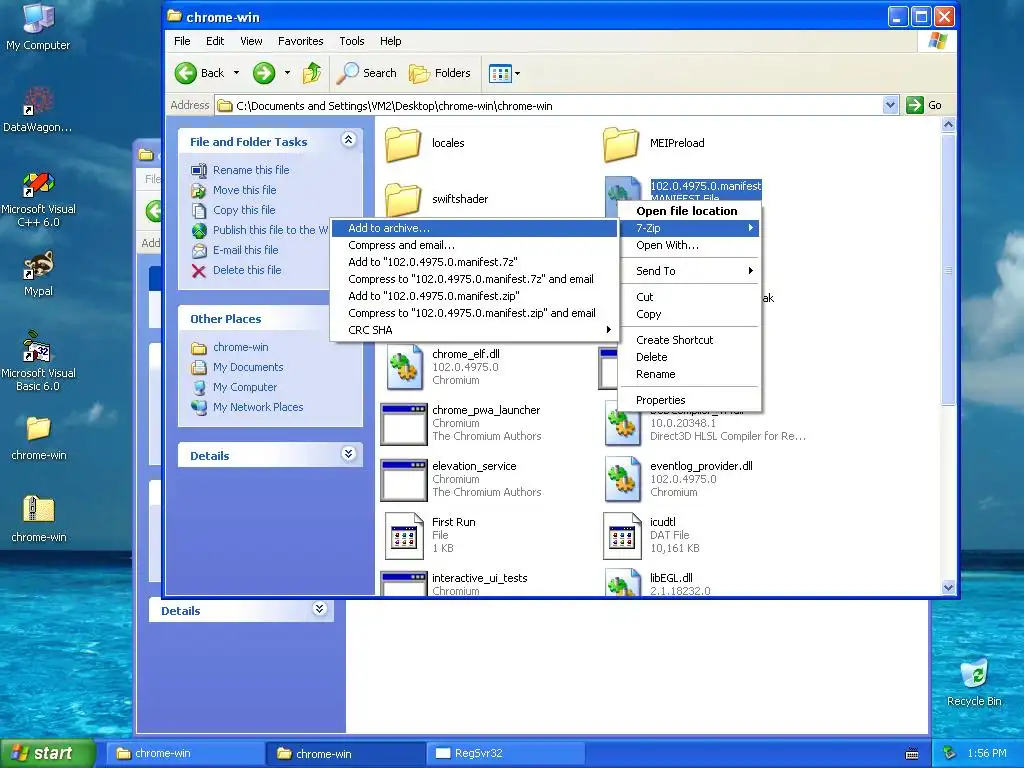This screenshot has height=768, width=1024.
Task: Select eventlog_provider.dll file icon
Action: [622, 479]
